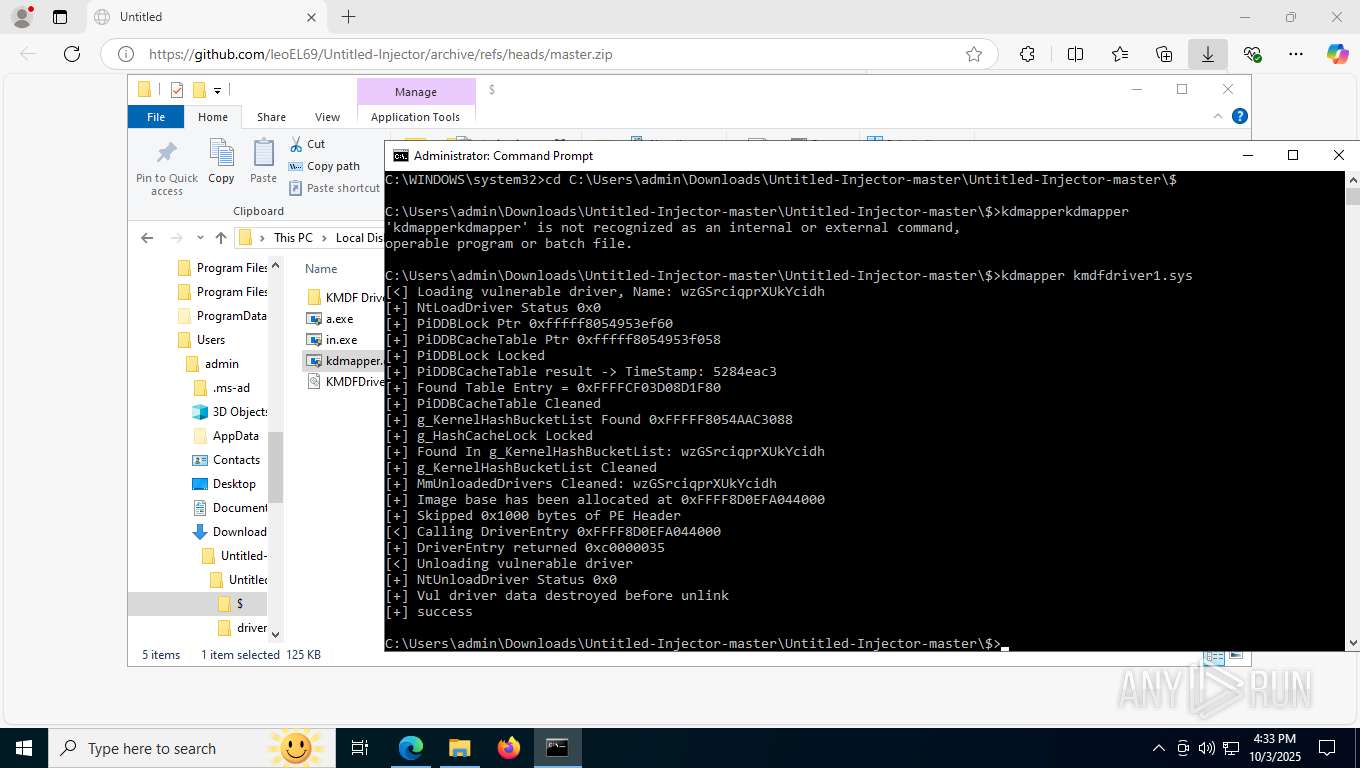Viewport: 1360px width, 768px height.
Task: Select the $ folder in tree
Action: click(230, 604)
